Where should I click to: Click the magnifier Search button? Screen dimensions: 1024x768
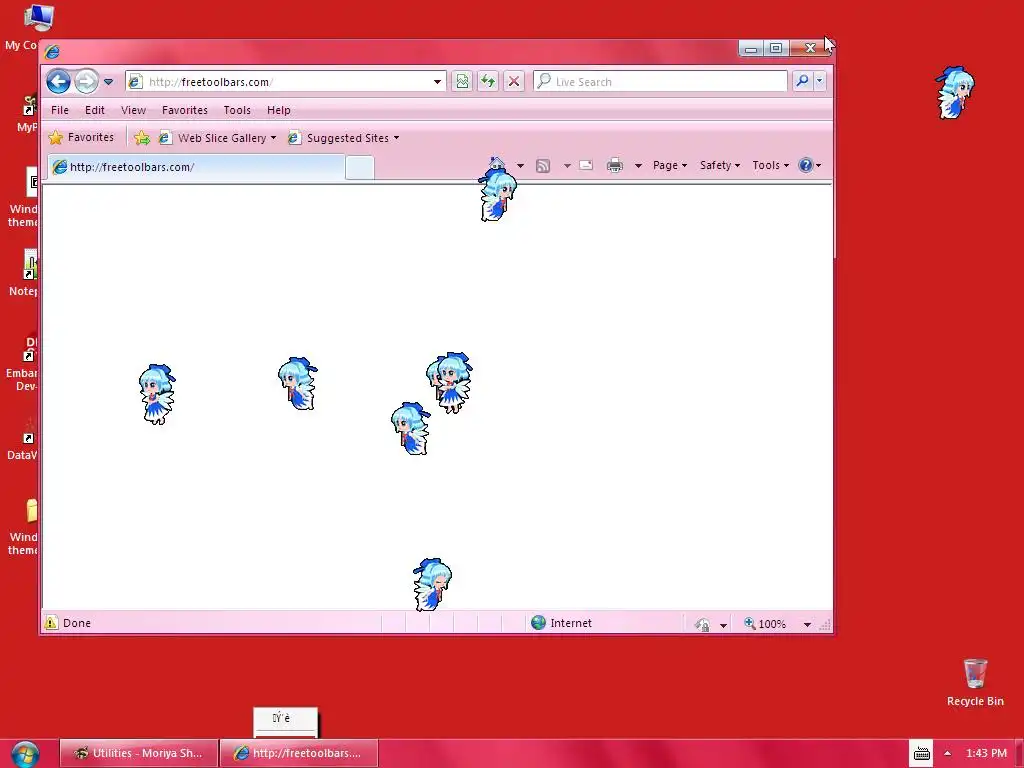tap(802, 81)
